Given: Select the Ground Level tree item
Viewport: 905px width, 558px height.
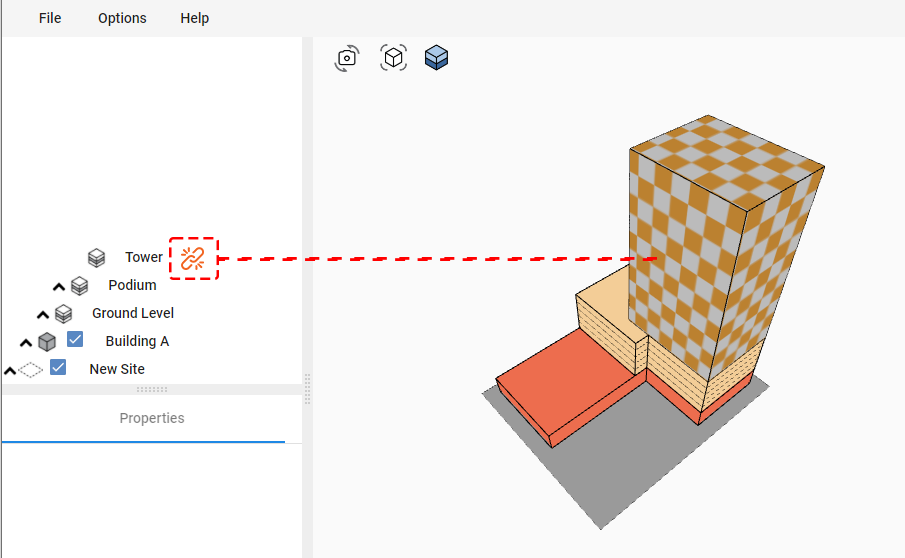Looking at the screenshot, I should (133, 313).
